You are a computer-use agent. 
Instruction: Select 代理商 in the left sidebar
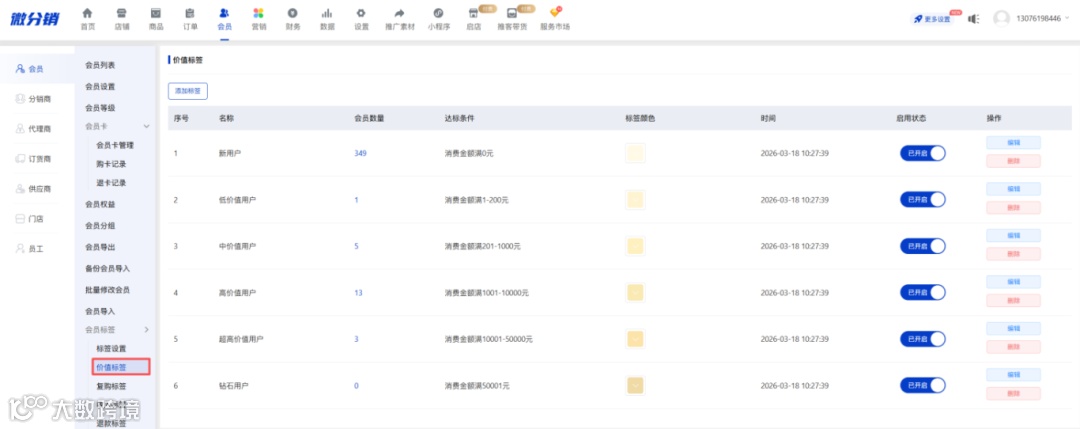pos(37,129)
